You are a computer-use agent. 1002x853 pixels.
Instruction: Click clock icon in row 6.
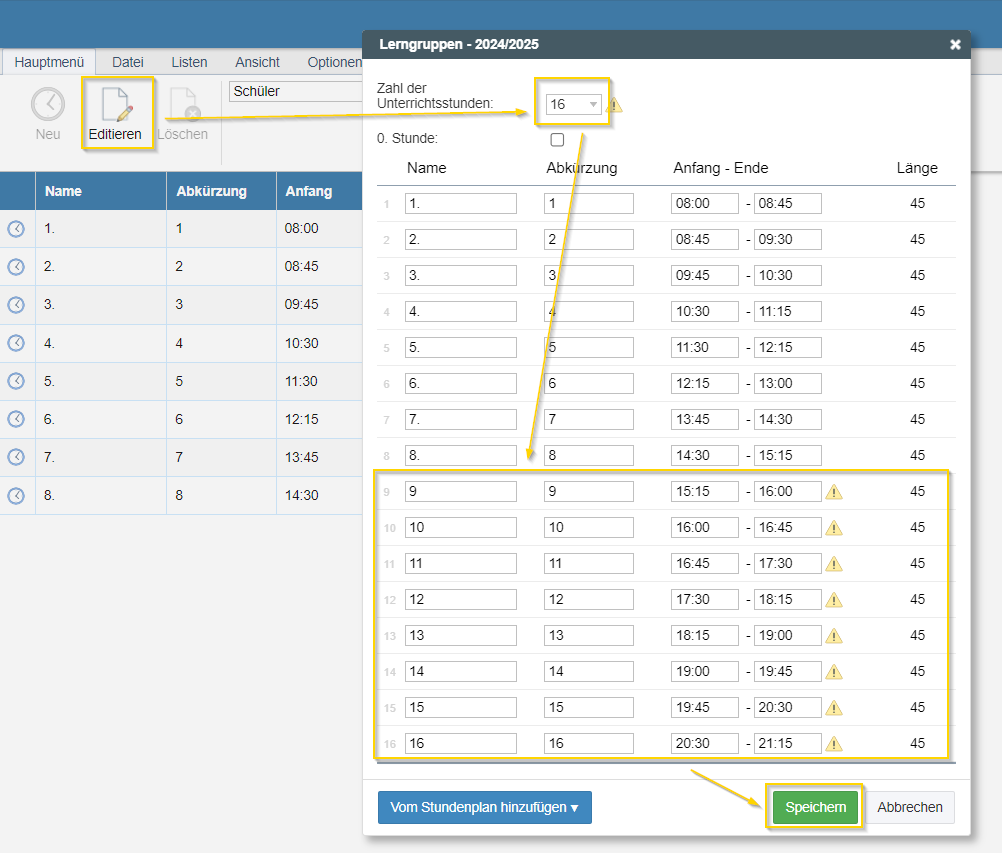[16, 419]
